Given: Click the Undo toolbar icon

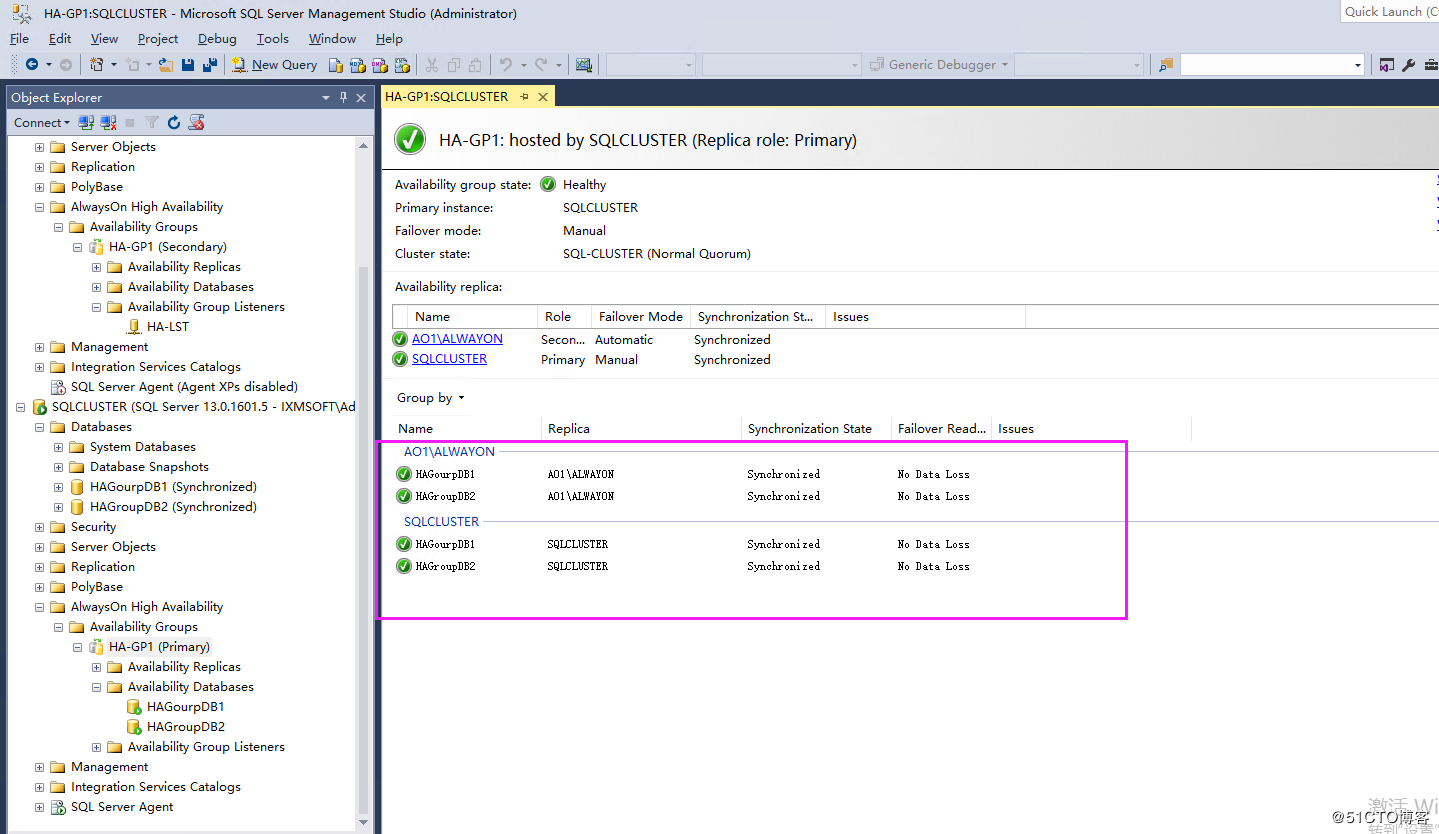Looking at the screenshot, I should (506, 64).
